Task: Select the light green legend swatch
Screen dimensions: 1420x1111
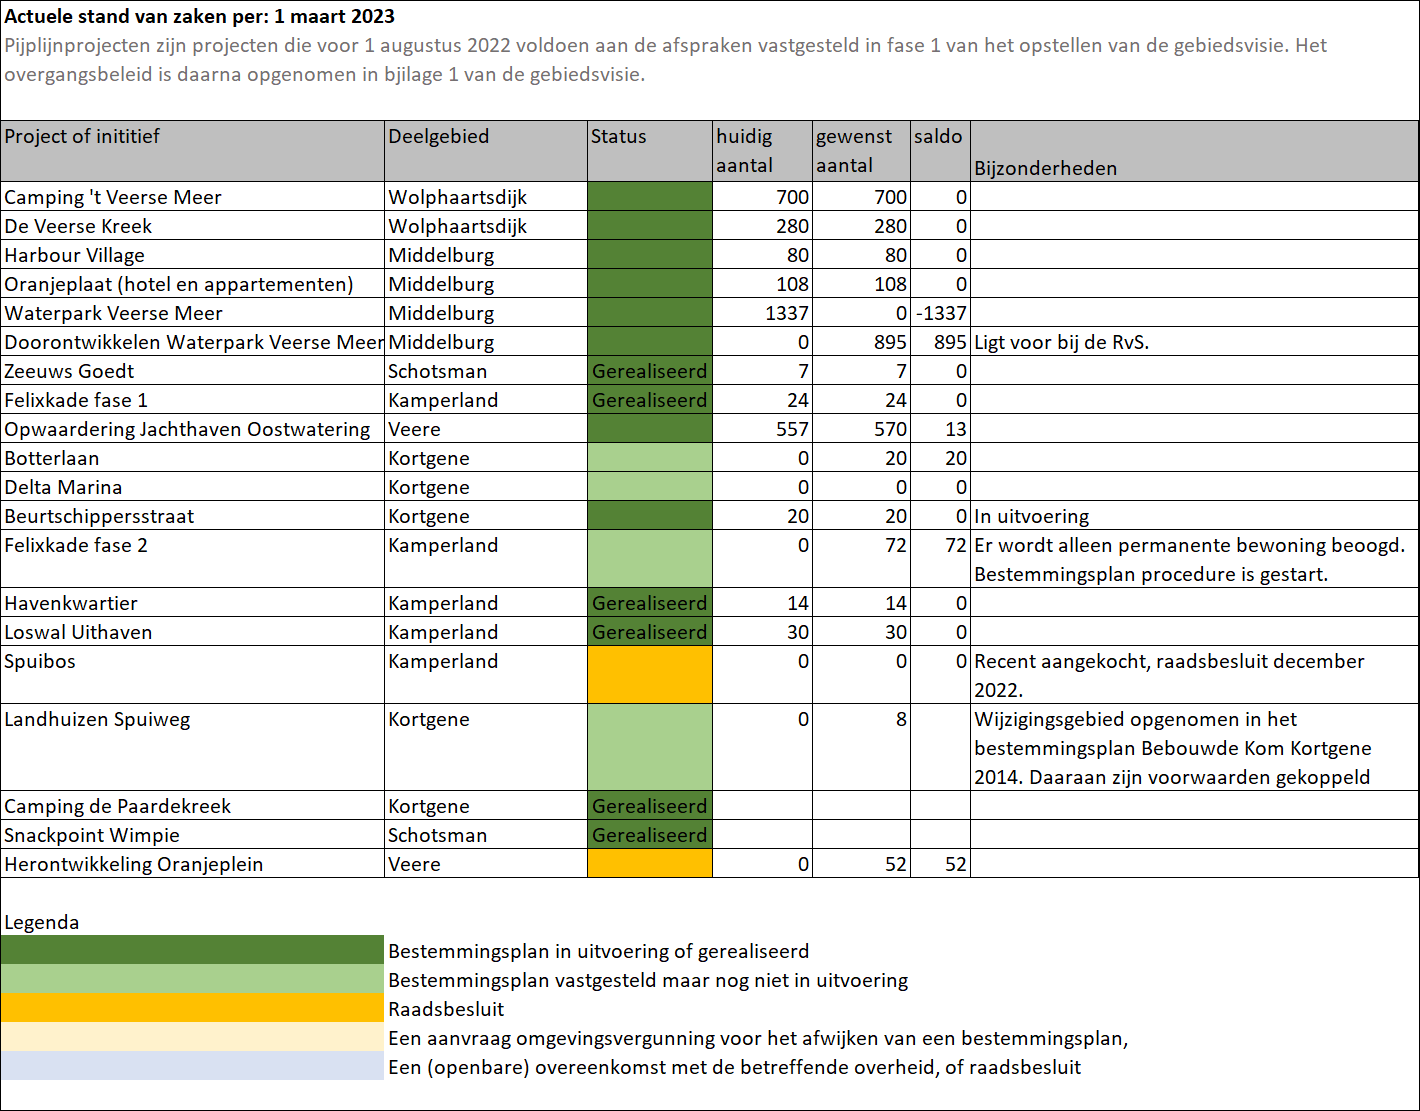Action: coord(192,979)
